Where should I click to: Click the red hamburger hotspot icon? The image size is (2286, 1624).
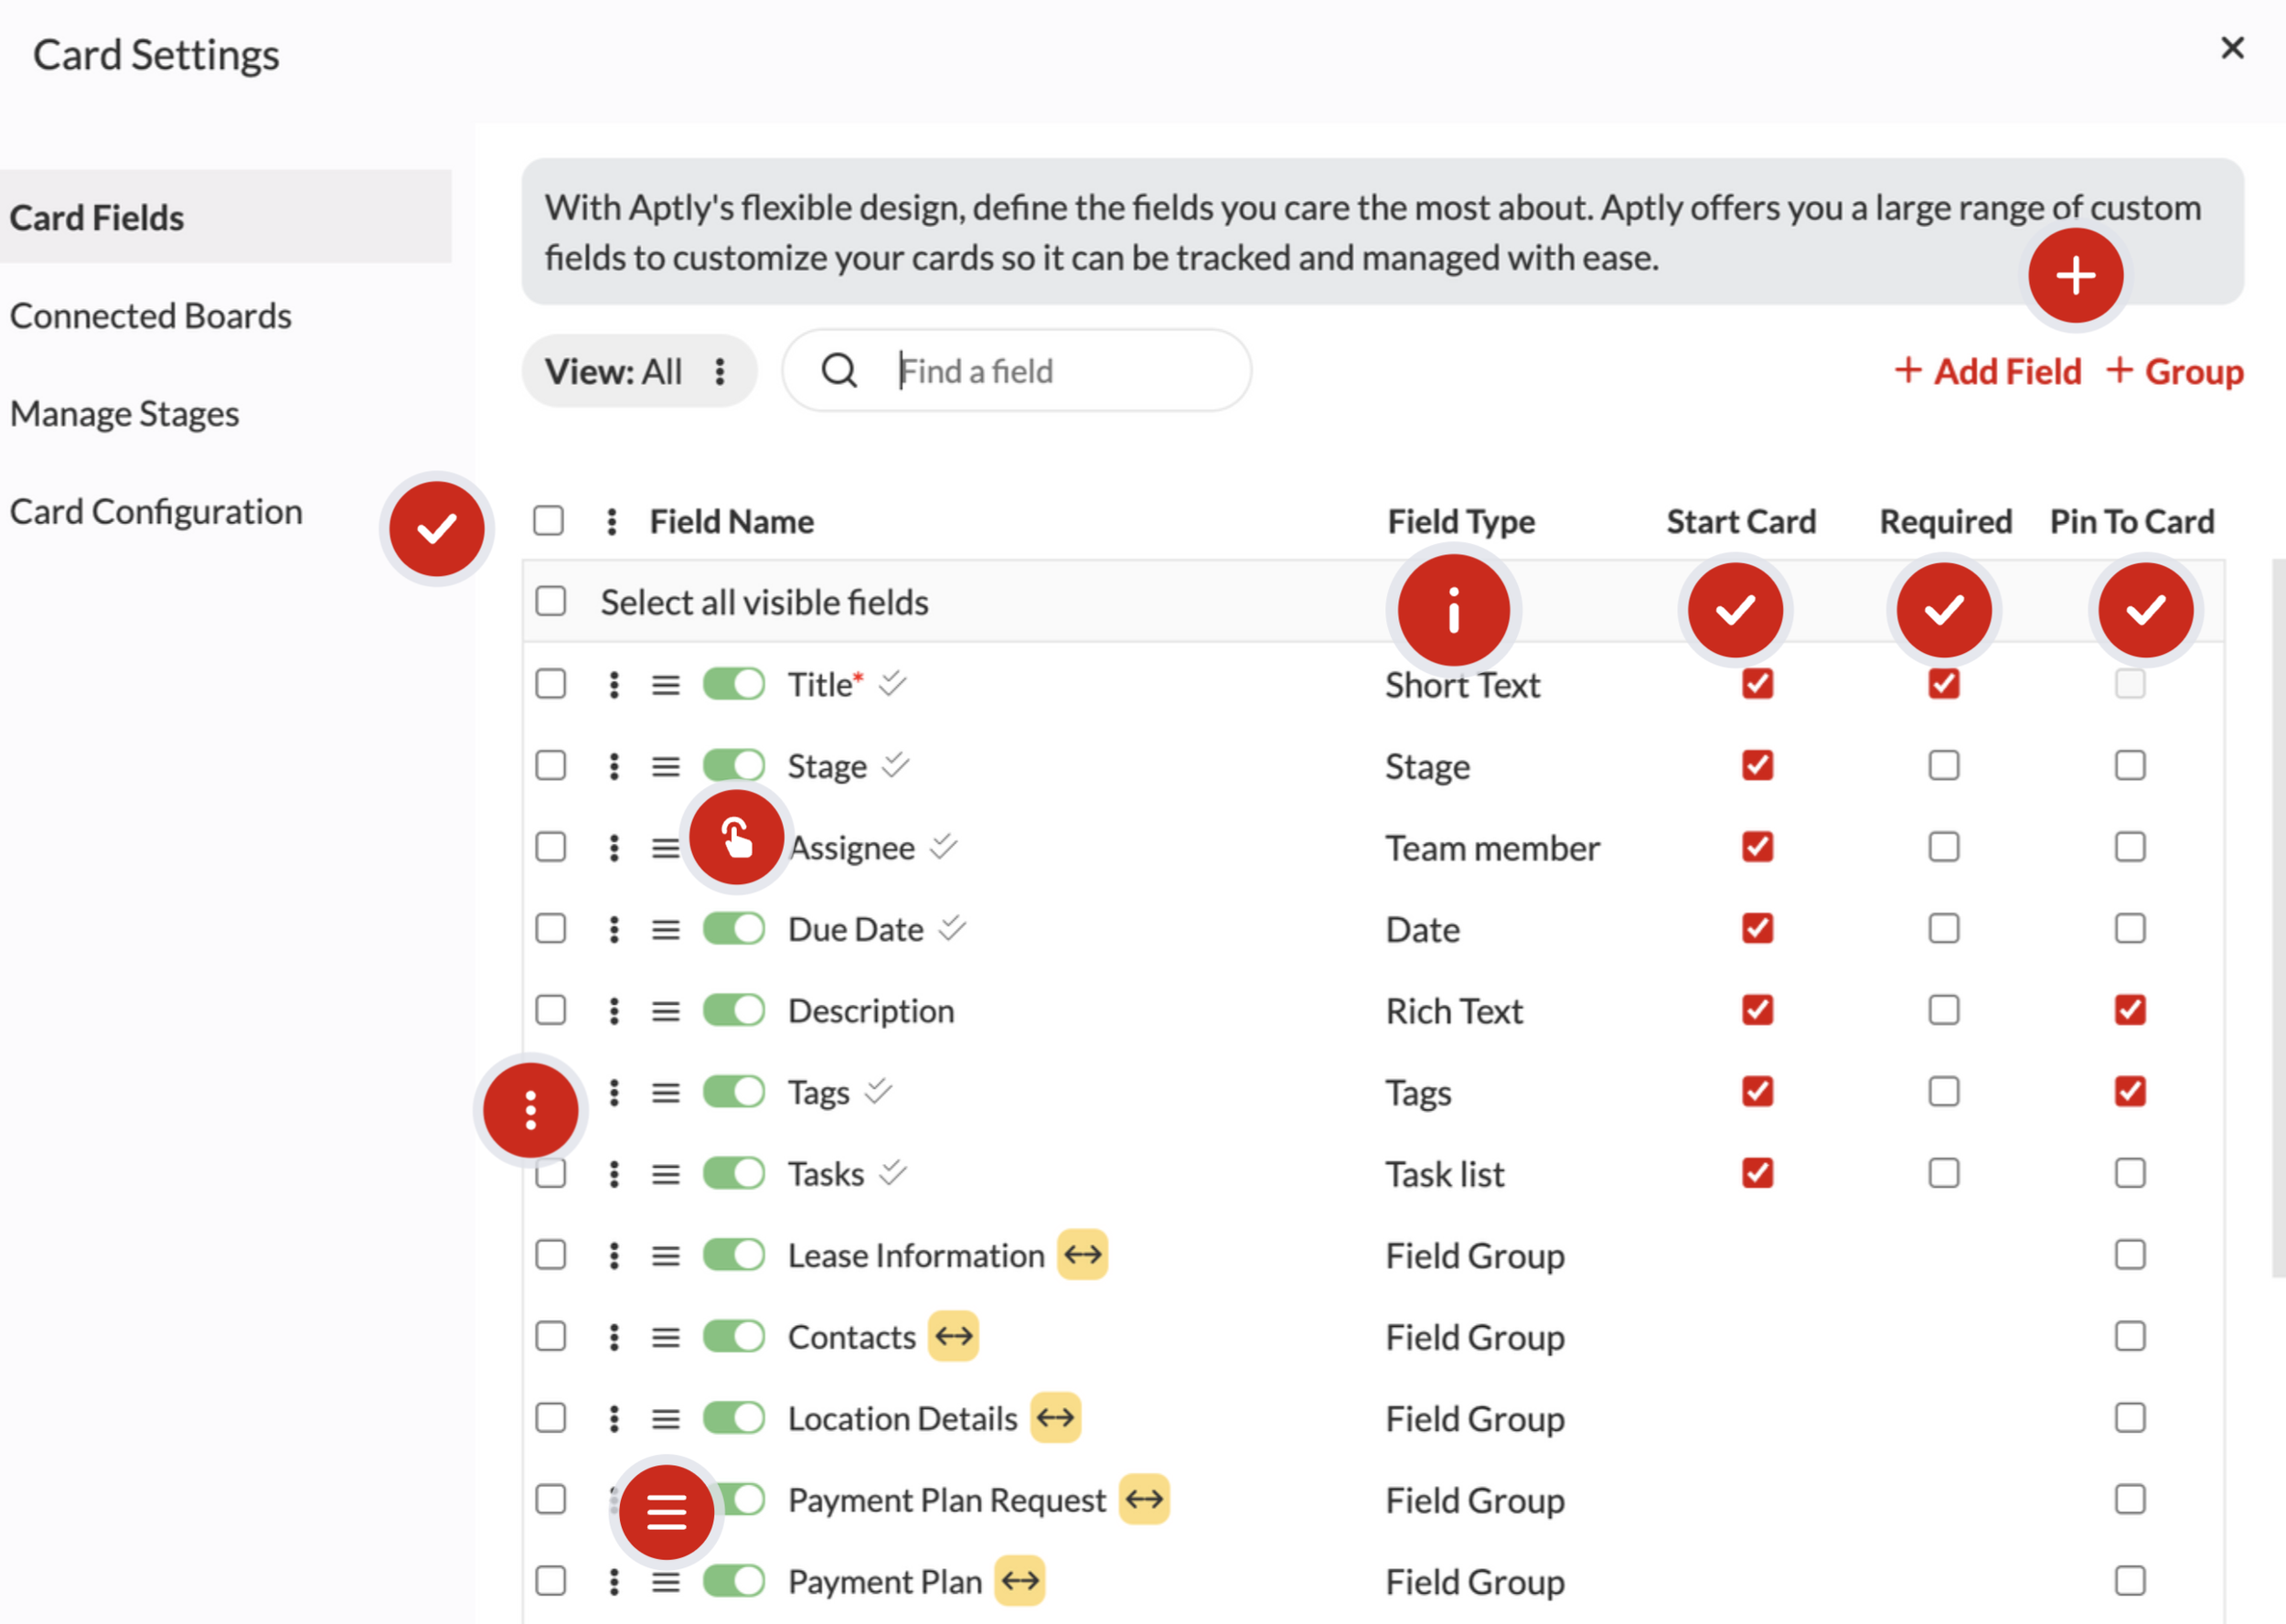(x=666, y=1511)
